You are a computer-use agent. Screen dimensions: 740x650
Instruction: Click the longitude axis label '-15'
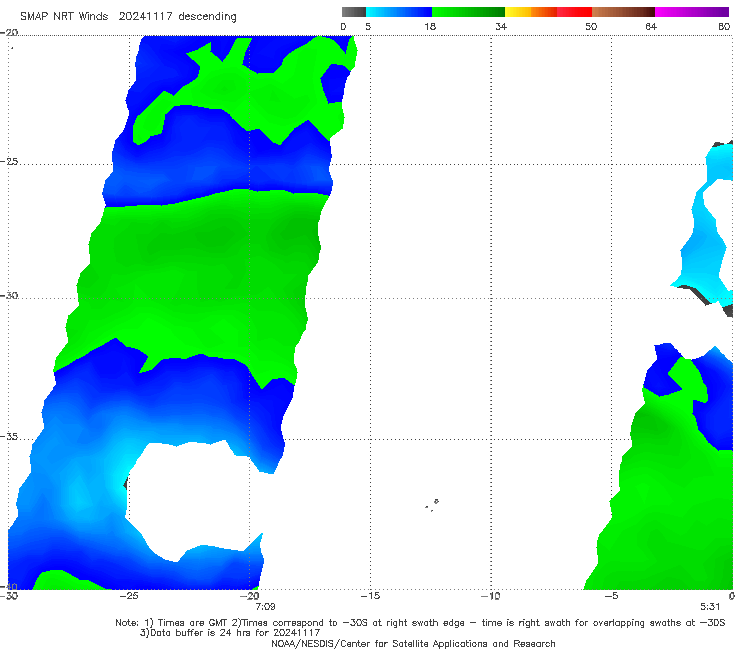(370, 596)
